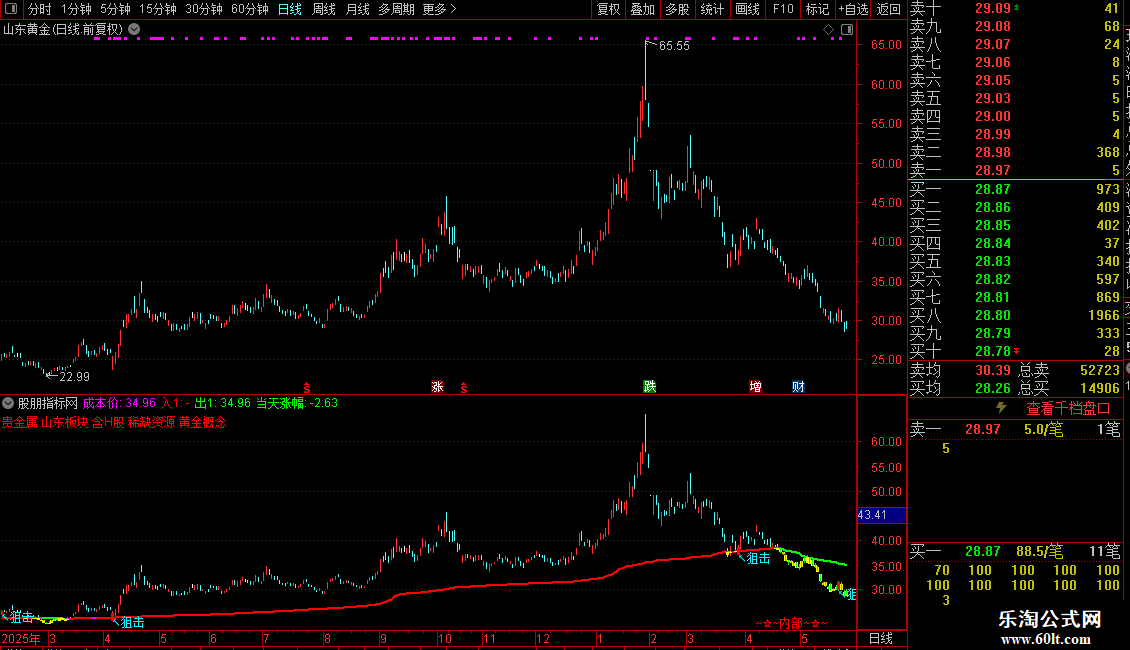Click the 含H股 tag
Viewport: 1130px width, 650px height.
click(108, 422)
